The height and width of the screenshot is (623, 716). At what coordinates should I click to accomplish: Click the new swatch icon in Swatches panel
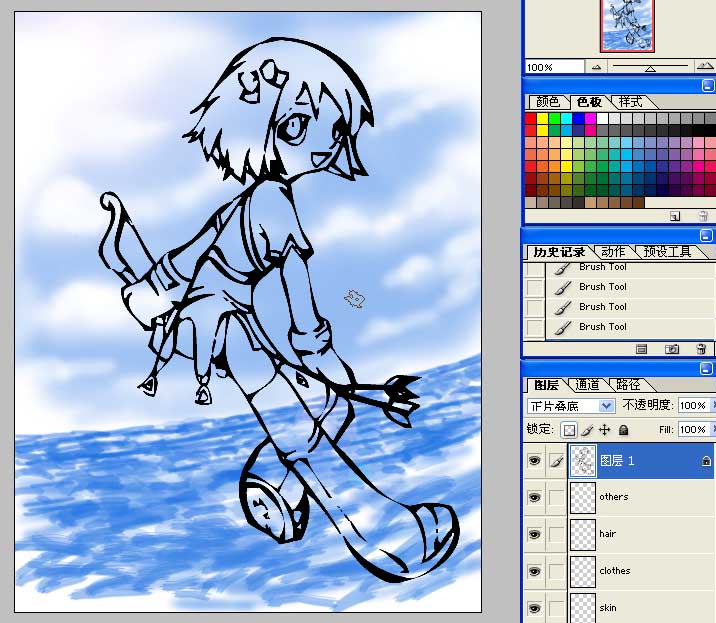tap(674, 216)
